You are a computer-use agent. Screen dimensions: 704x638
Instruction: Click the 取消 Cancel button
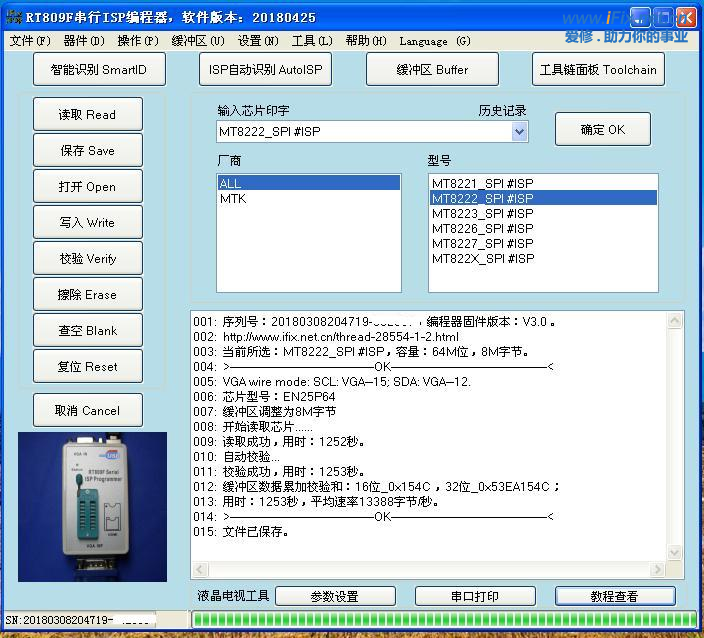[88, 410]
